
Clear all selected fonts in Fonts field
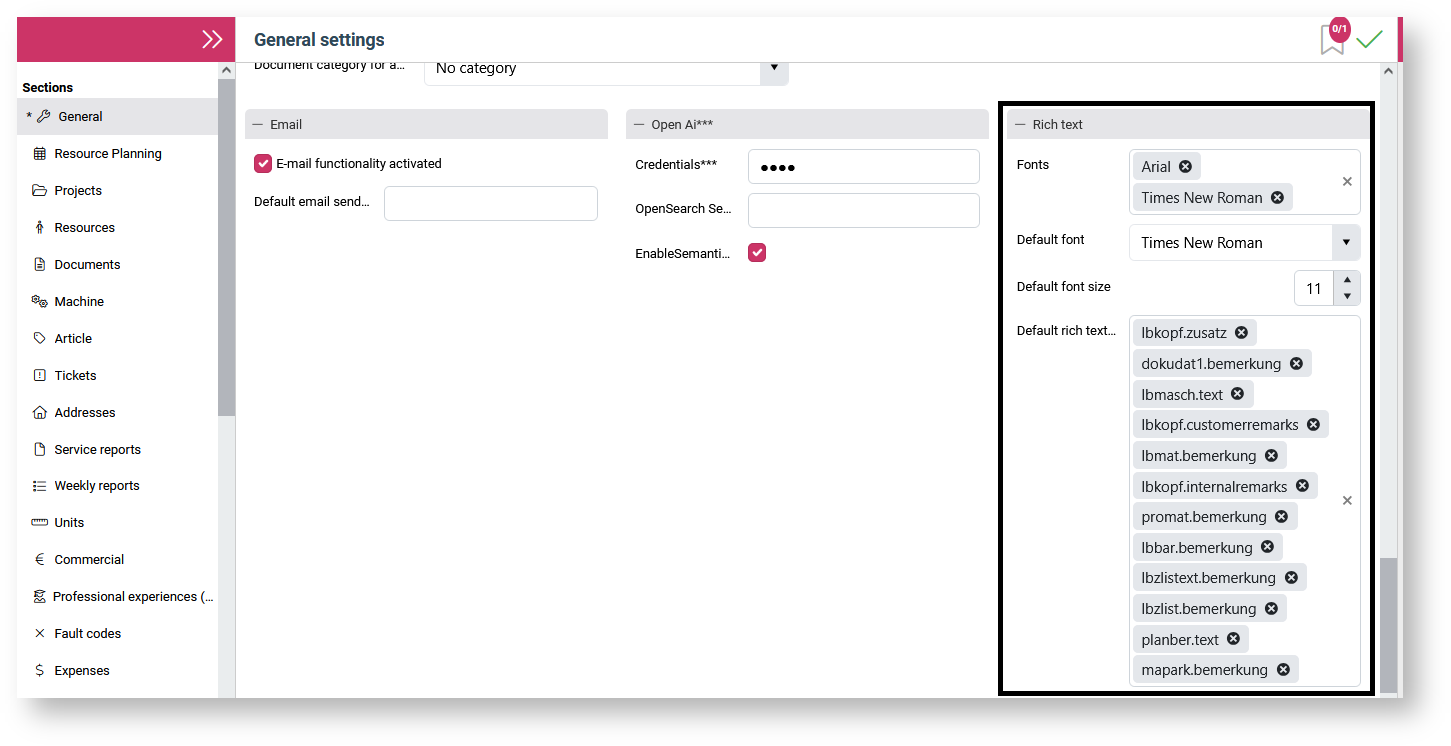coord(1347,182)
